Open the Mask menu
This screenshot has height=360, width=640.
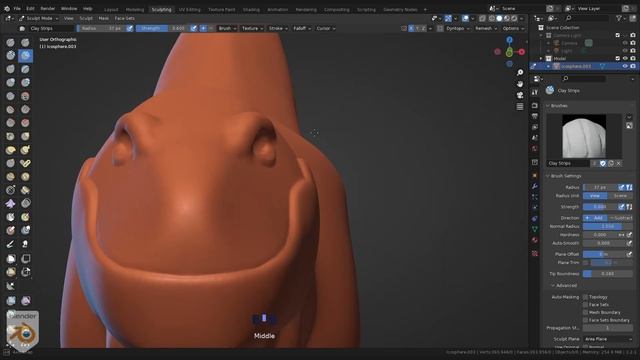pos(104,18)
